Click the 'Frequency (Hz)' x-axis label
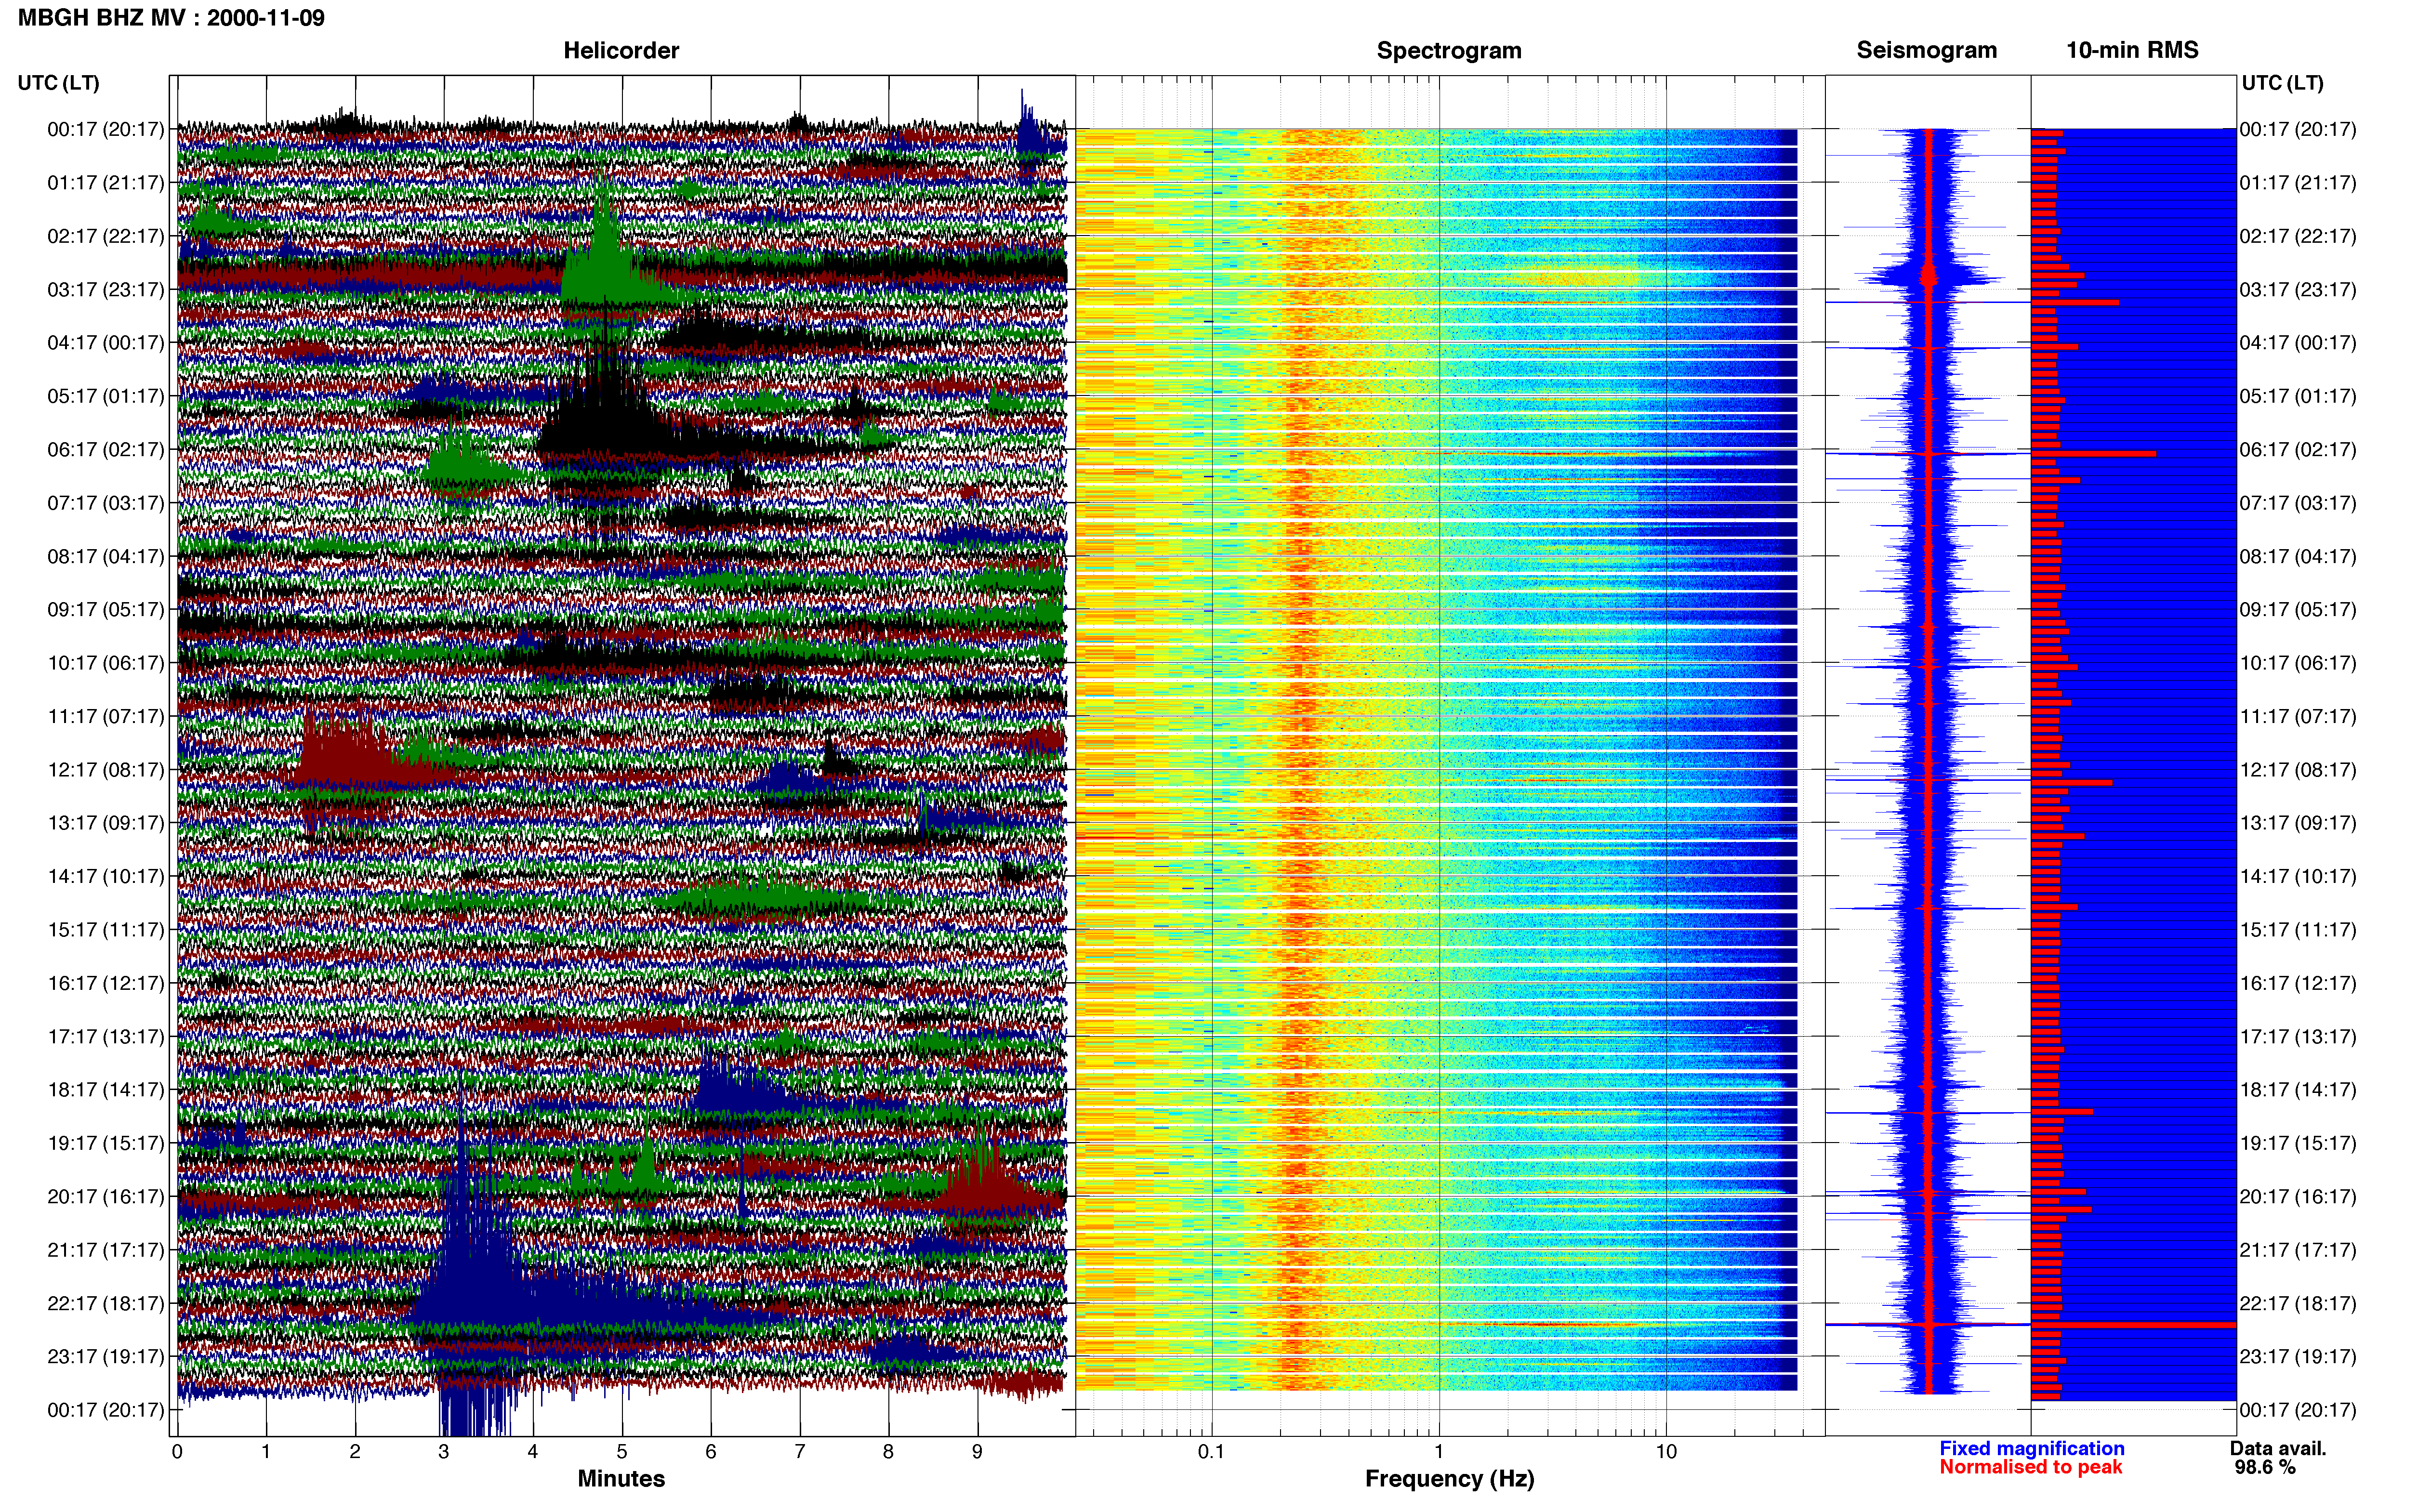 click(x=1449, y=1479)
